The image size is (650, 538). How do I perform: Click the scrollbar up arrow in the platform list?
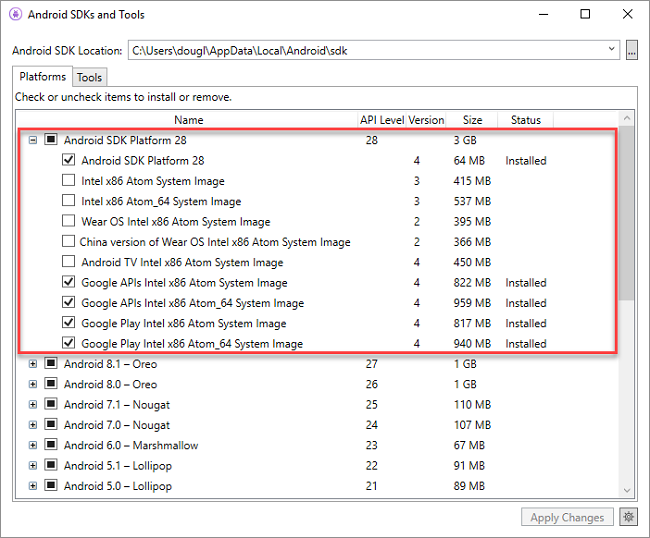click(627, 119)
